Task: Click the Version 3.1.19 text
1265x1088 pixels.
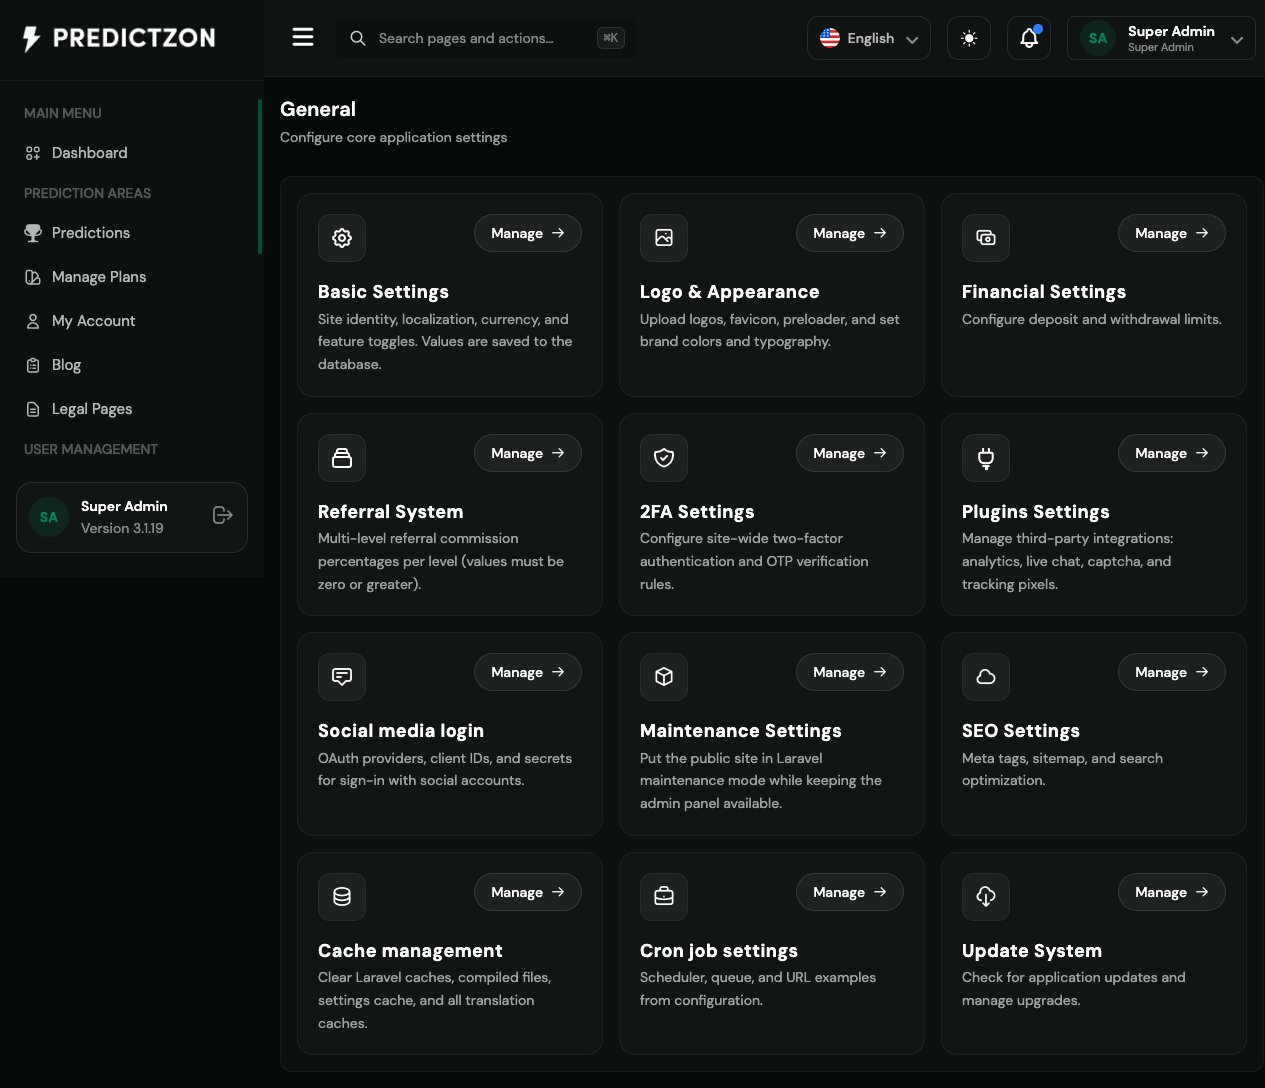Action: (x=122, y=528)
